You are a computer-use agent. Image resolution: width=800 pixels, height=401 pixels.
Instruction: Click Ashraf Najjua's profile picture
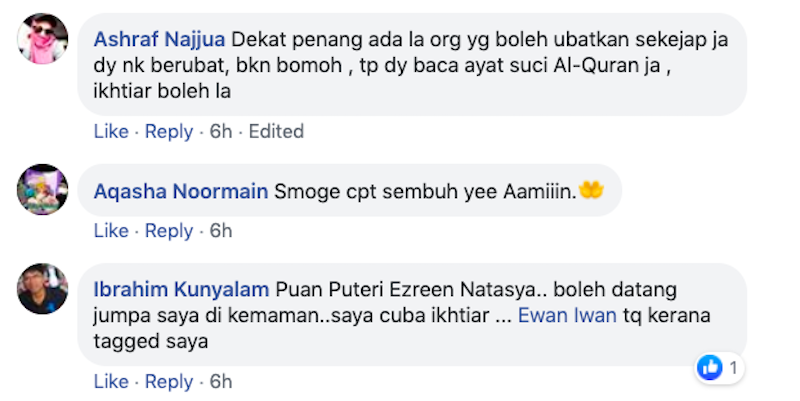point(42,41)
